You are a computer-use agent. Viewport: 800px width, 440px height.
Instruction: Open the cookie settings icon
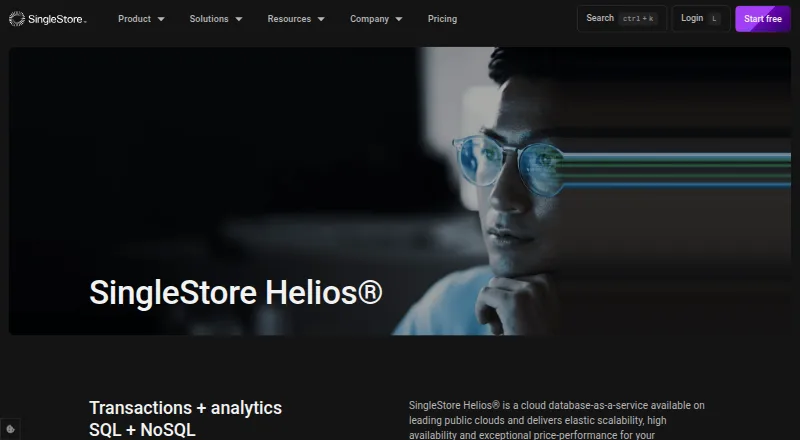pyautogui.click(x=10, y=429)
